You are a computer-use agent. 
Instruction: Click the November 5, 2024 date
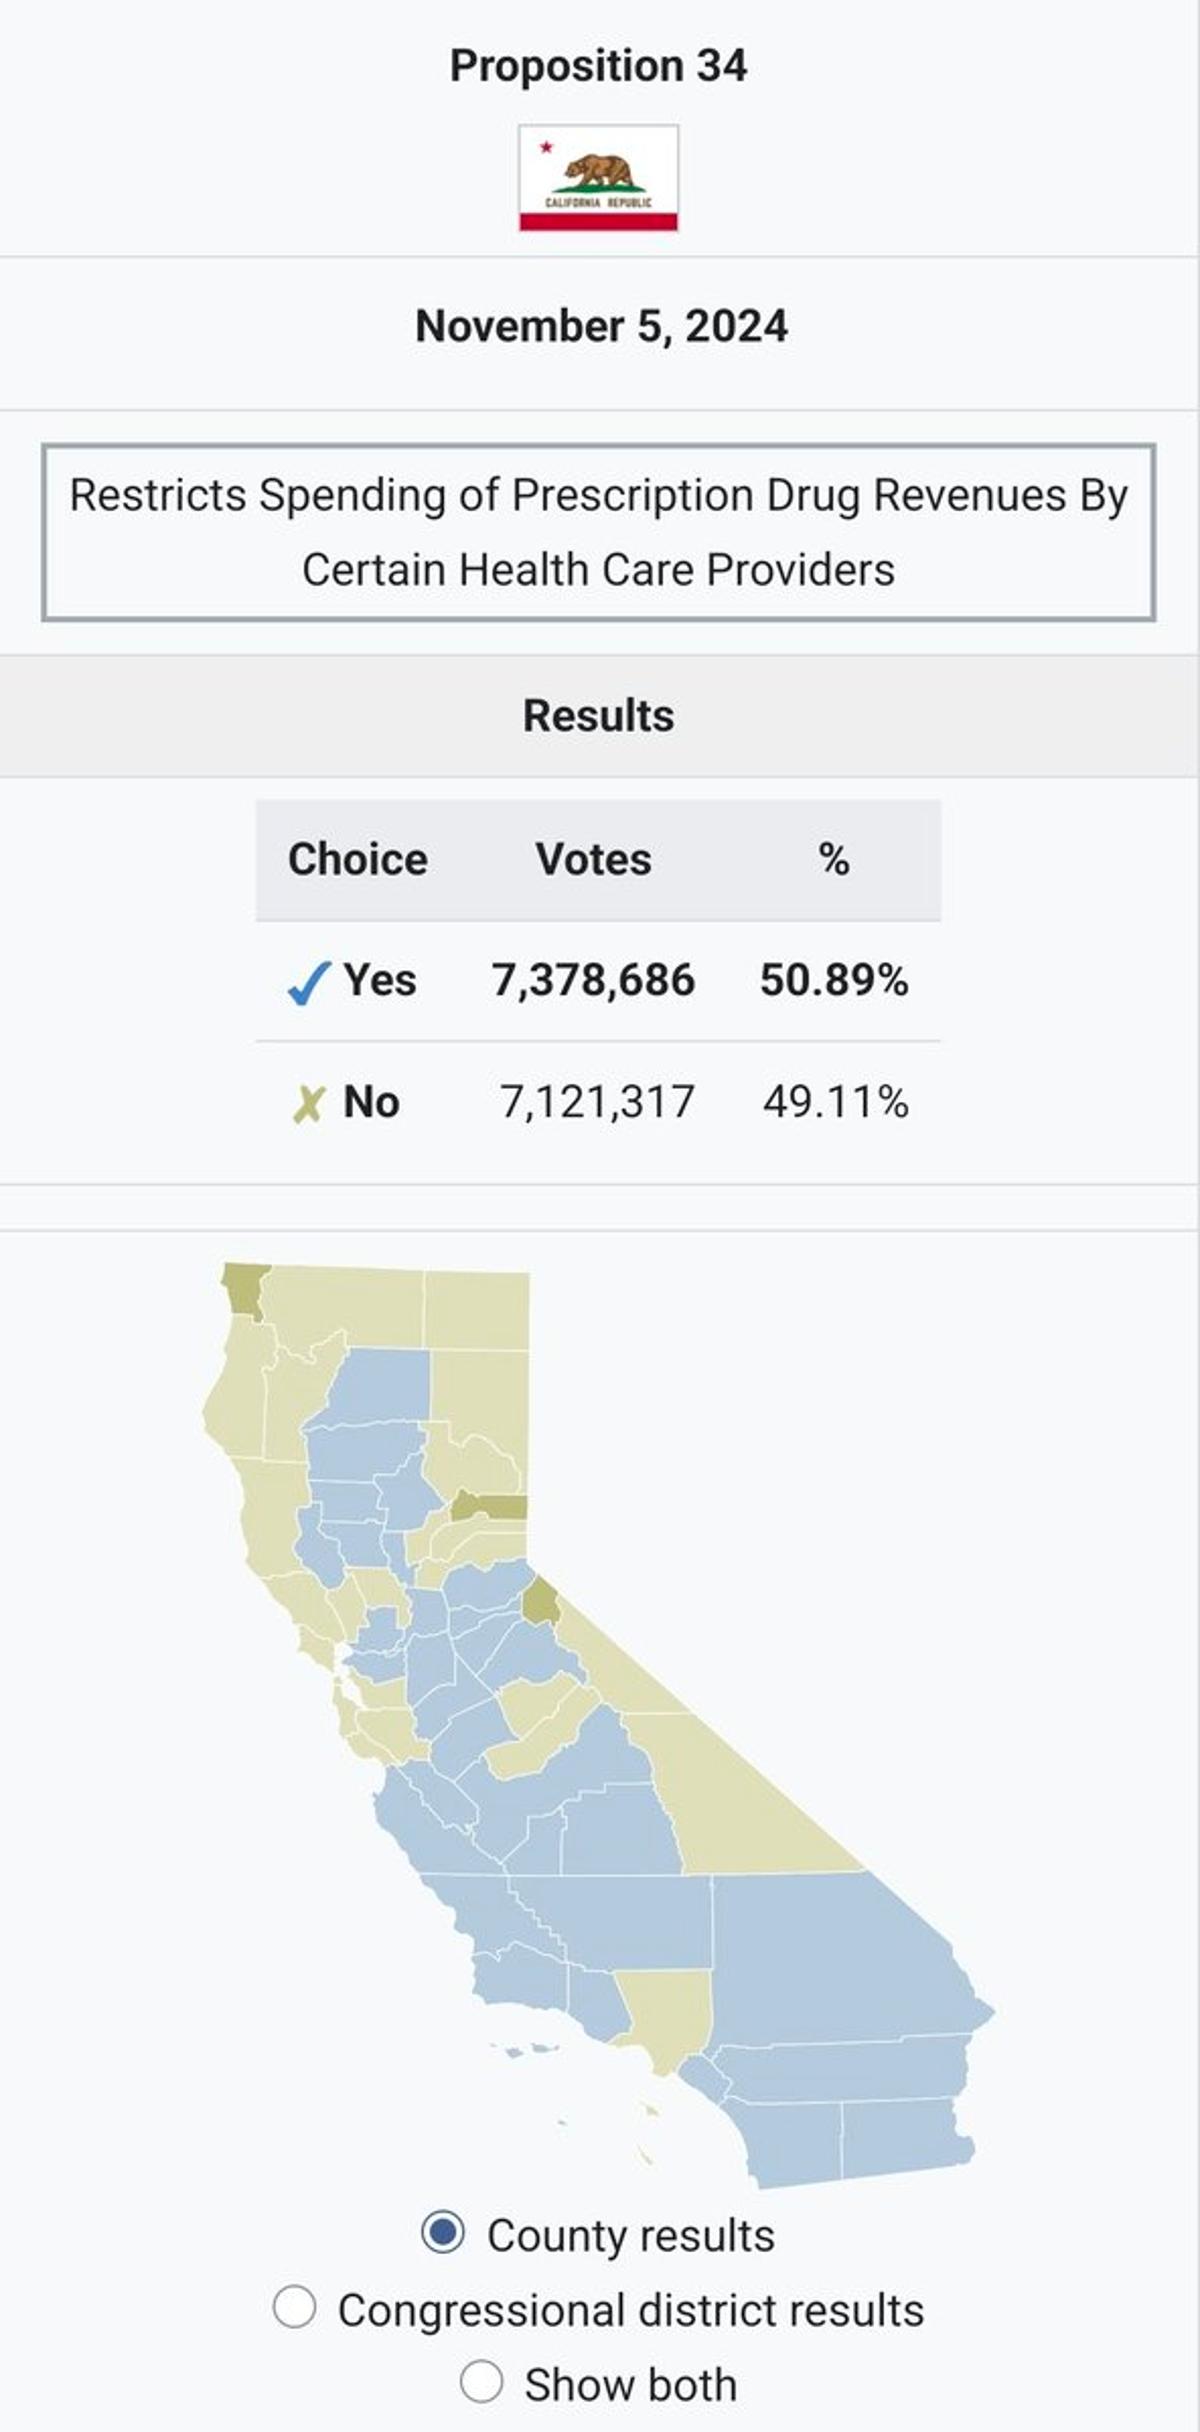point(601,327)
